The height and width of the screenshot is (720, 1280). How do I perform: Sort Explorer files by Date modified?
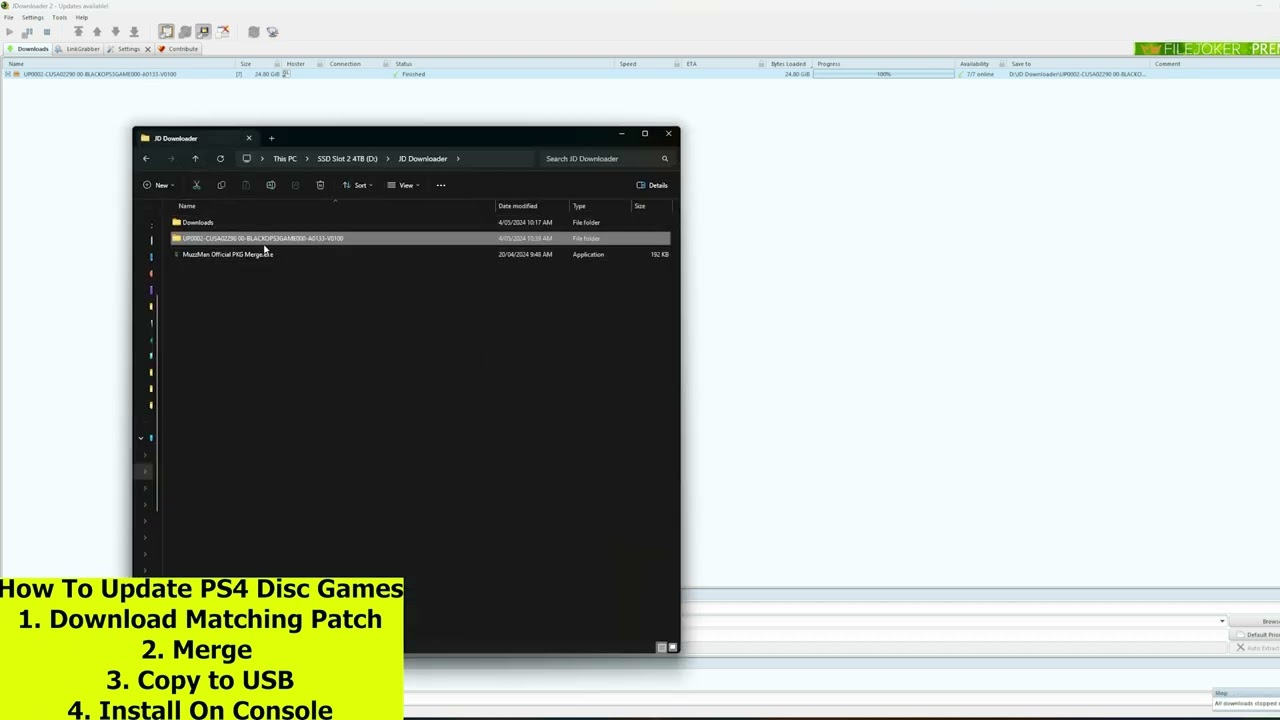pos(518,206)
